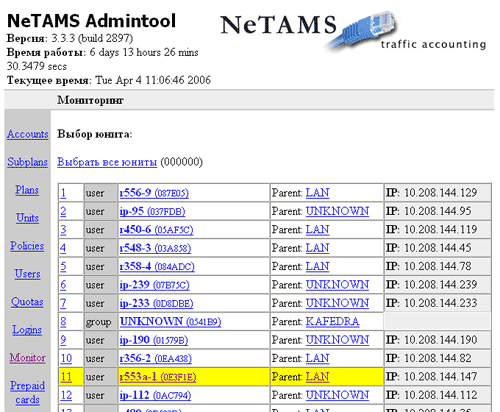Navigate to Units page

coord(27,218)
